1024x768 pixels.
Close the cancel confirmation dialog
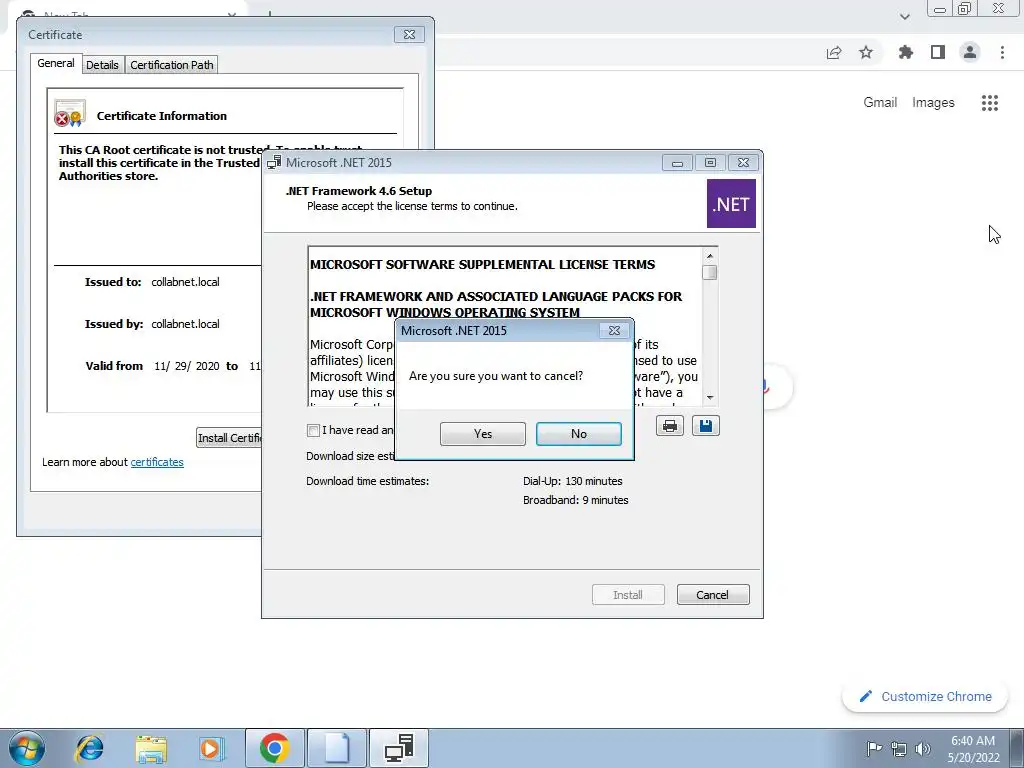click(x=615, y=330)
